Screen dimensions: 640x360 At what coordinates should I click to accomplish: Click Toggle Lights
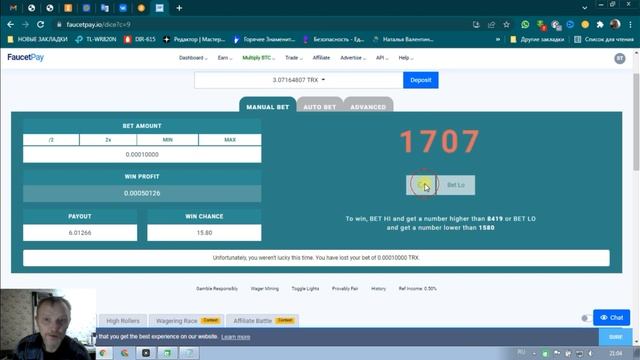click(305, 289)
